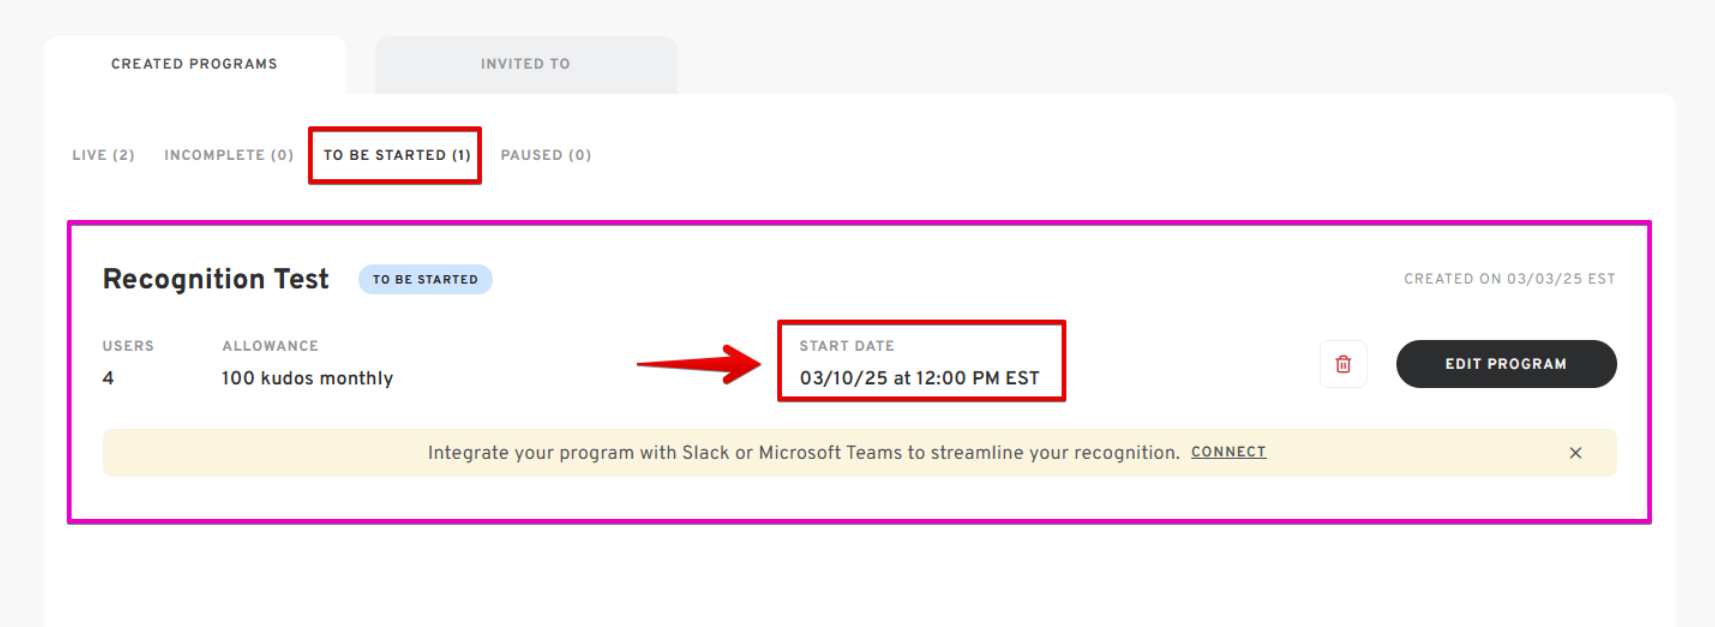Delete the Recognition Test program via trash icon
This screenshot has width=1715, height=627.
click(x=1343, y=364)
